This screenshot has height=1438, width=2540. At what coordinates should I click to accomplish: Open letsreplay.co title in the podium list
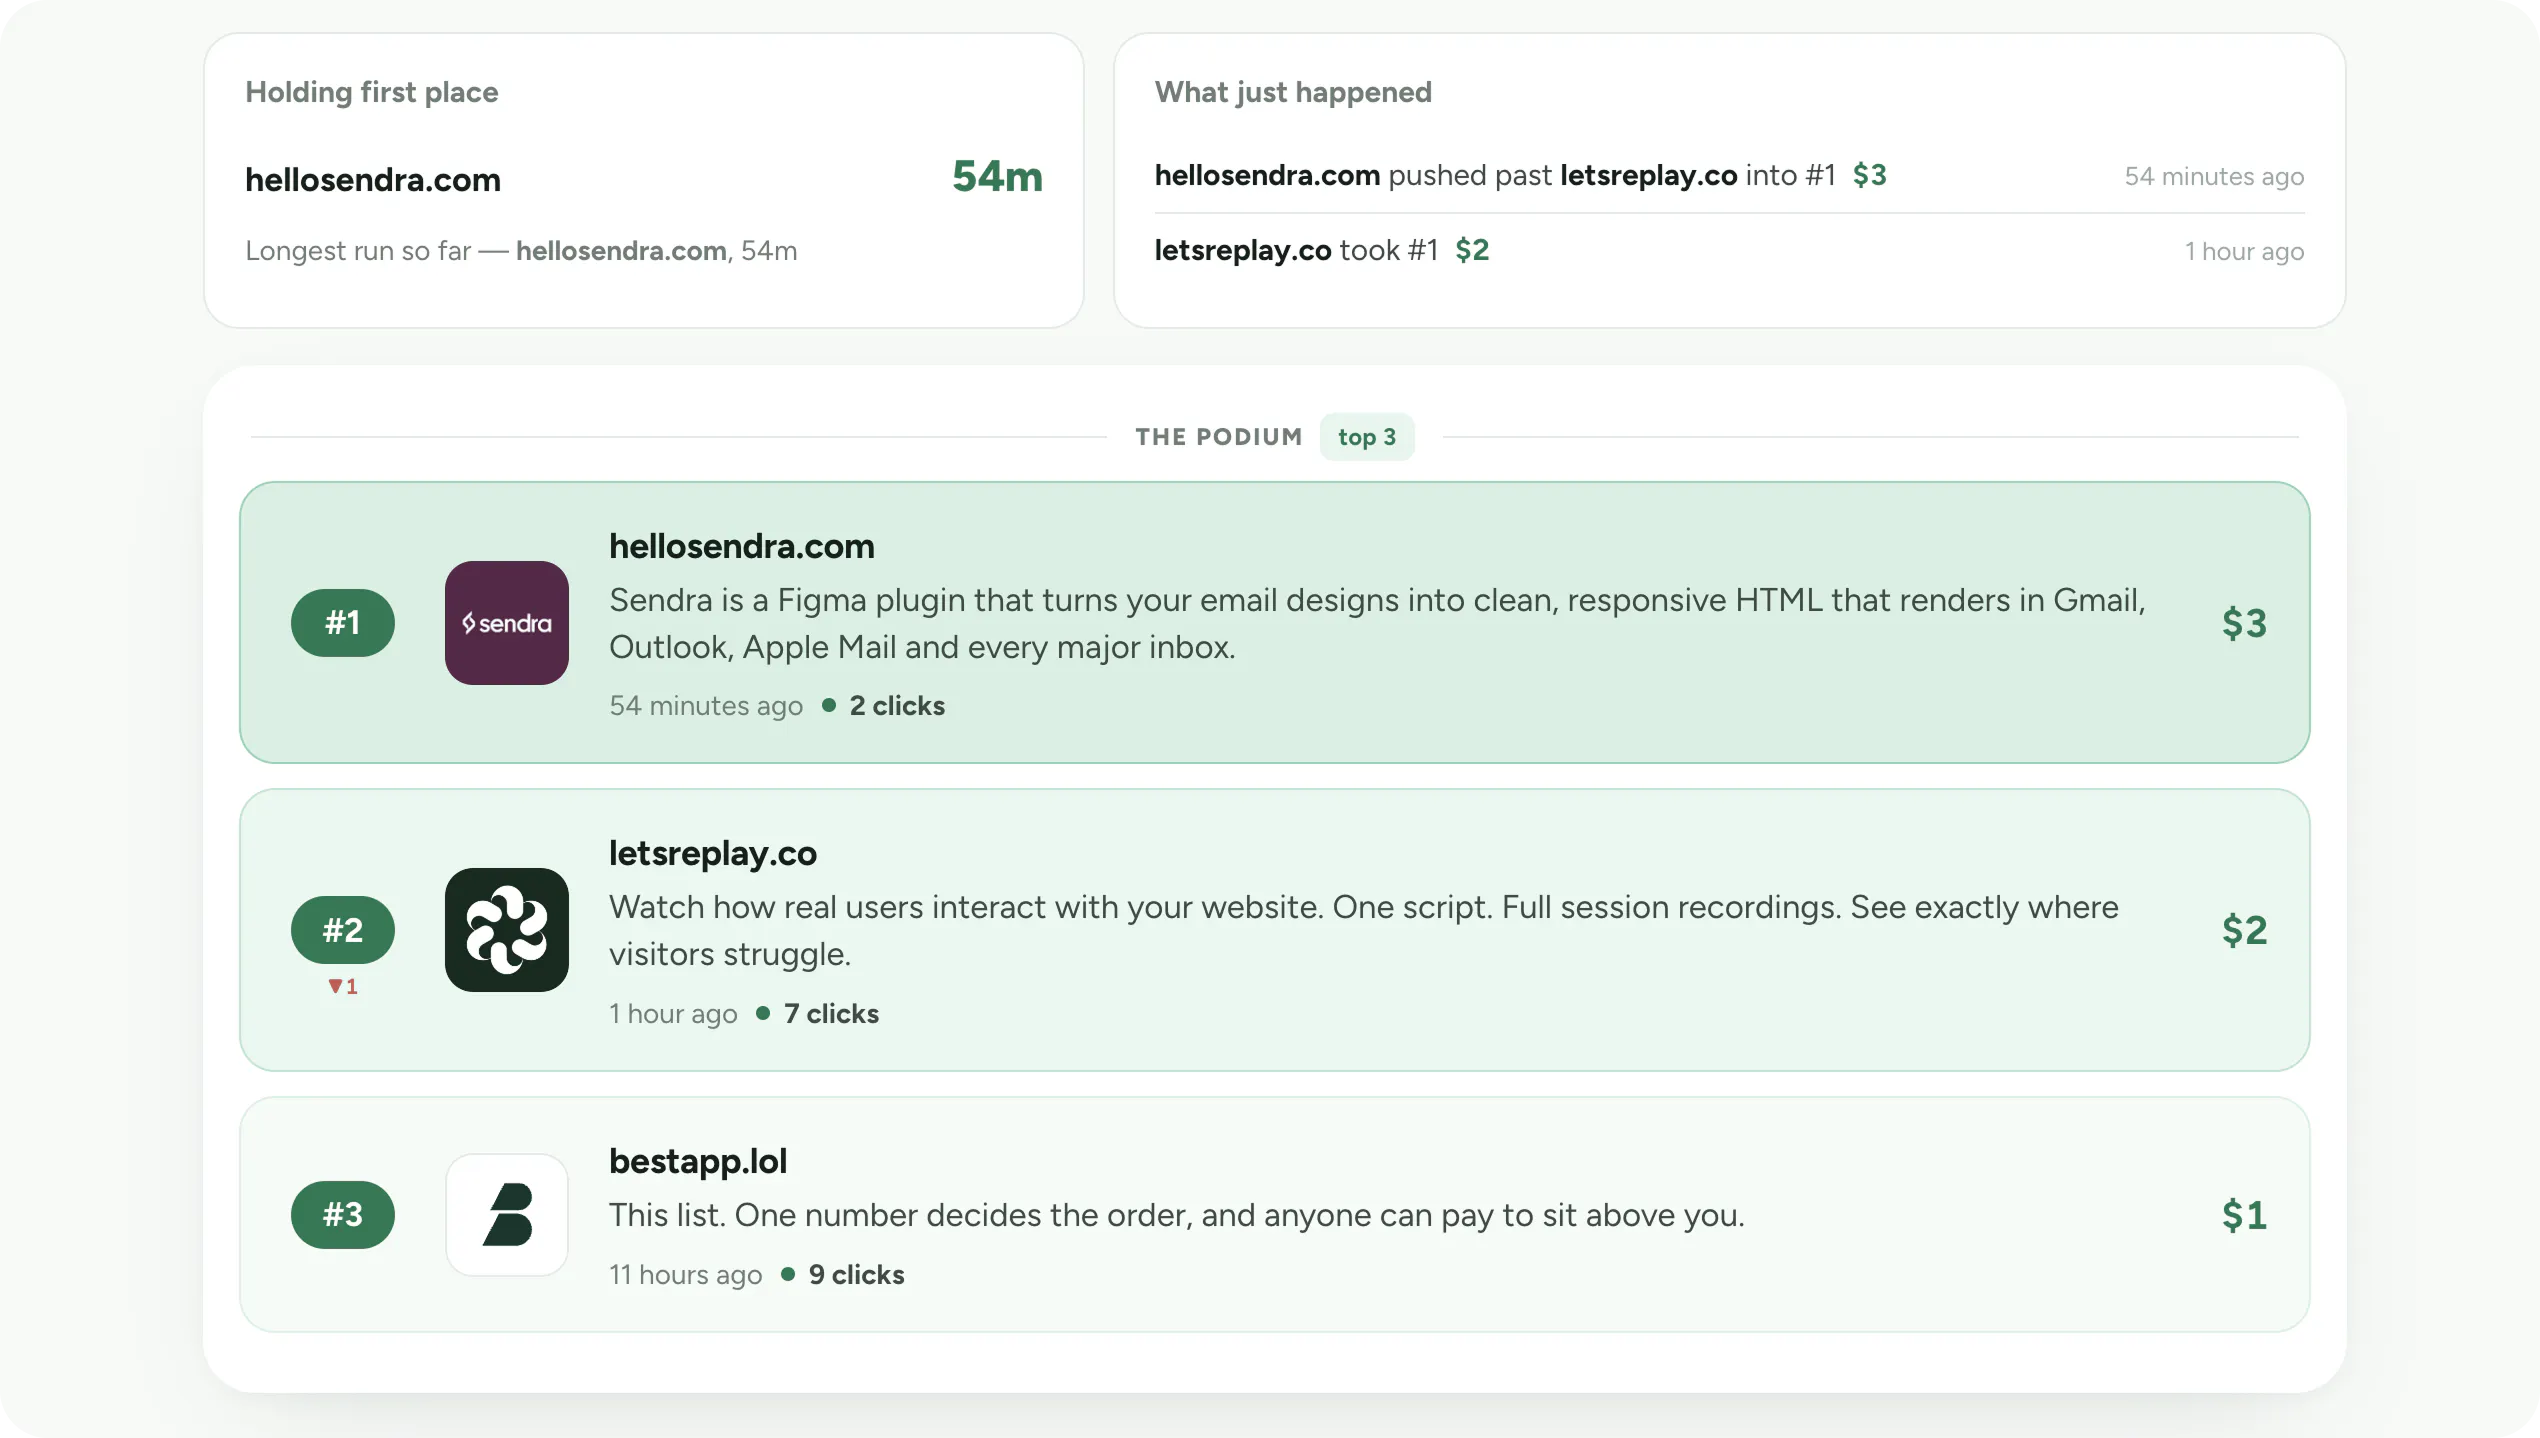click(x=713, y=853)
